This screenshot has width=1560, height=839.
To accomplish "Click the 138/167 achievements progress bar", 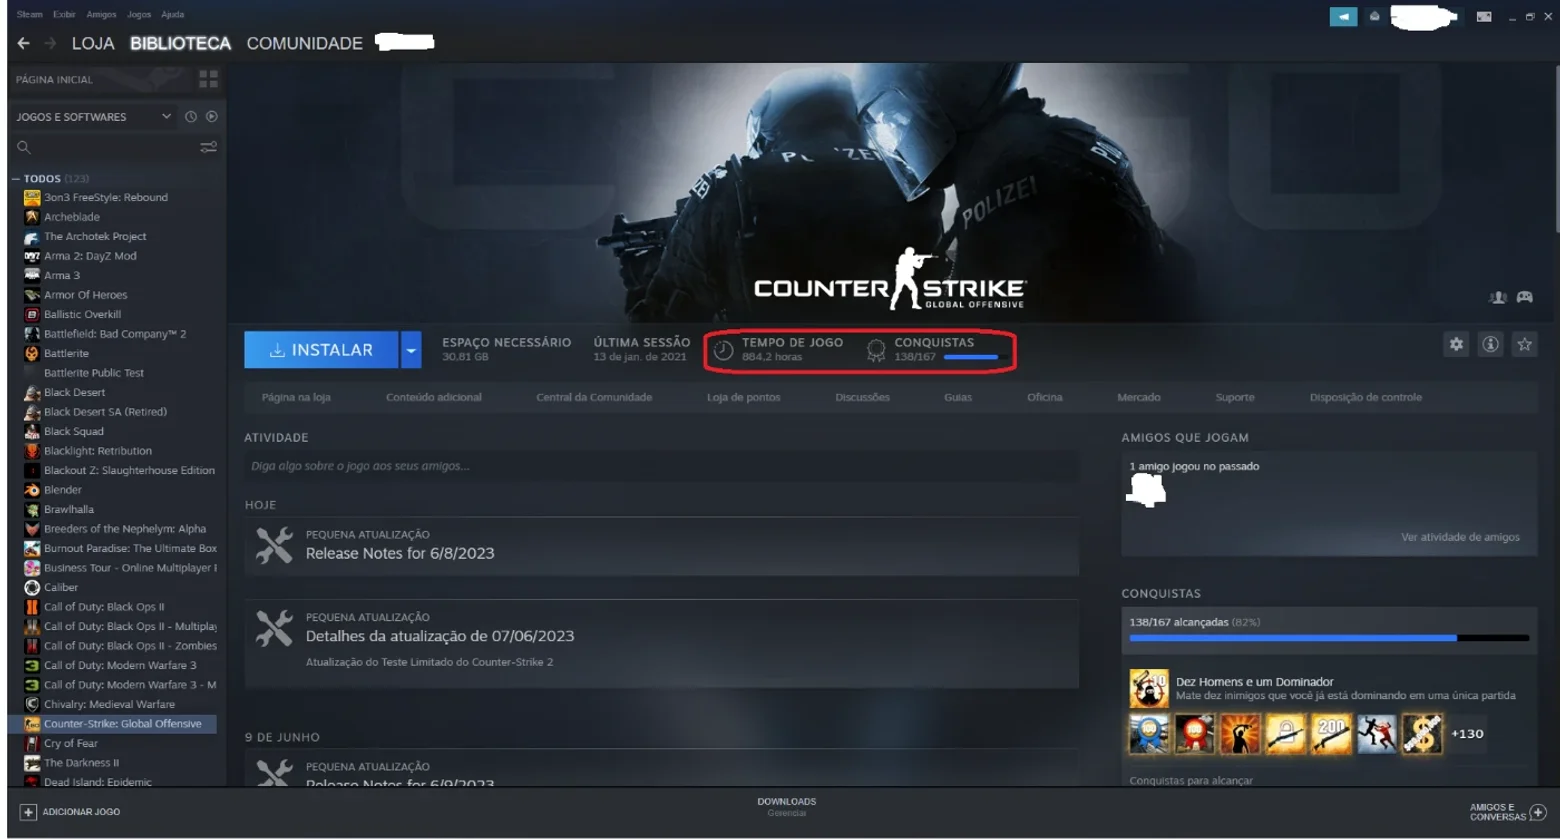I will [1329, 637].
